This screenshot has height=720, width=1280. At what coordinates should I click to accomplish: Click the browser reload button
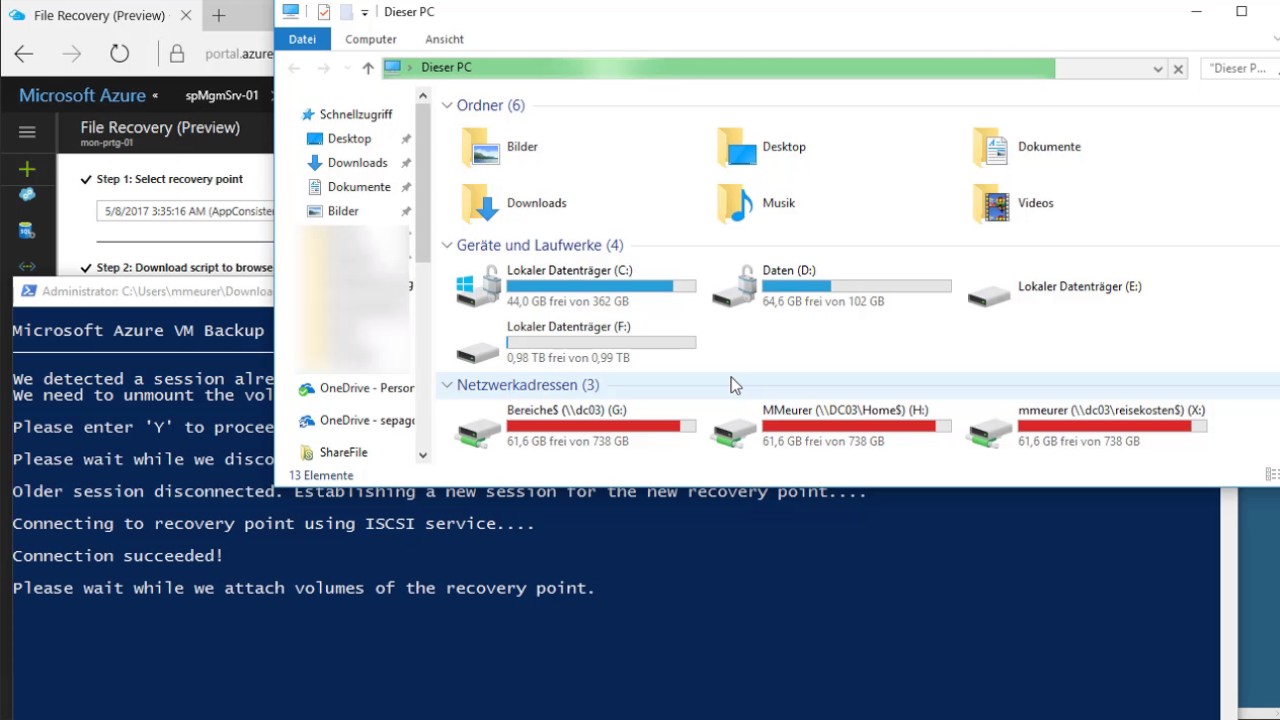(120, 54)
